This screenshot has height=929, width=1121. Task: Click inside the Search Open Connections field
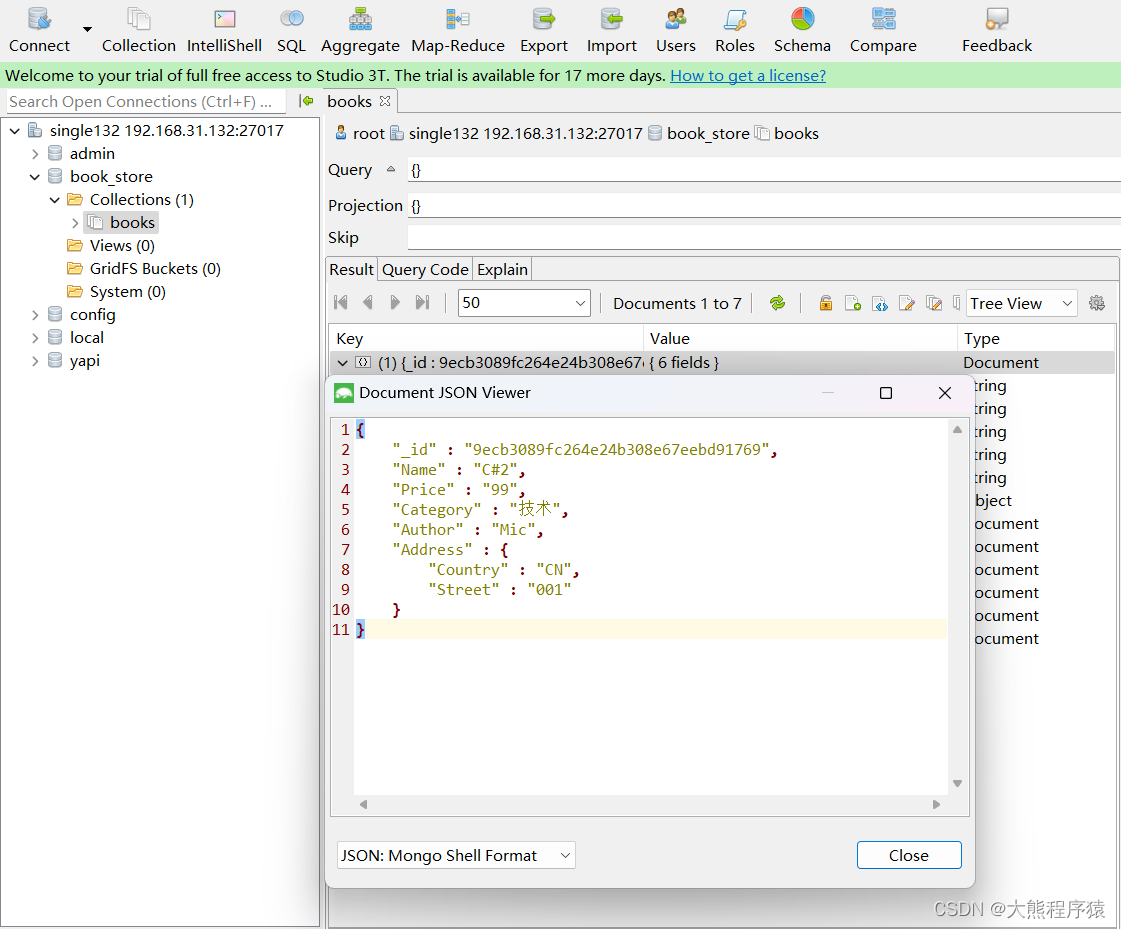[140, 101]
